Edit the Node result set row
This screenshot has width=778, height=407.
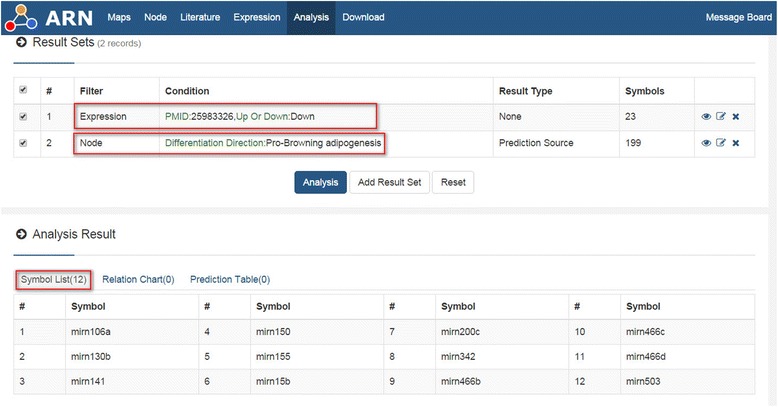point(721,143)
